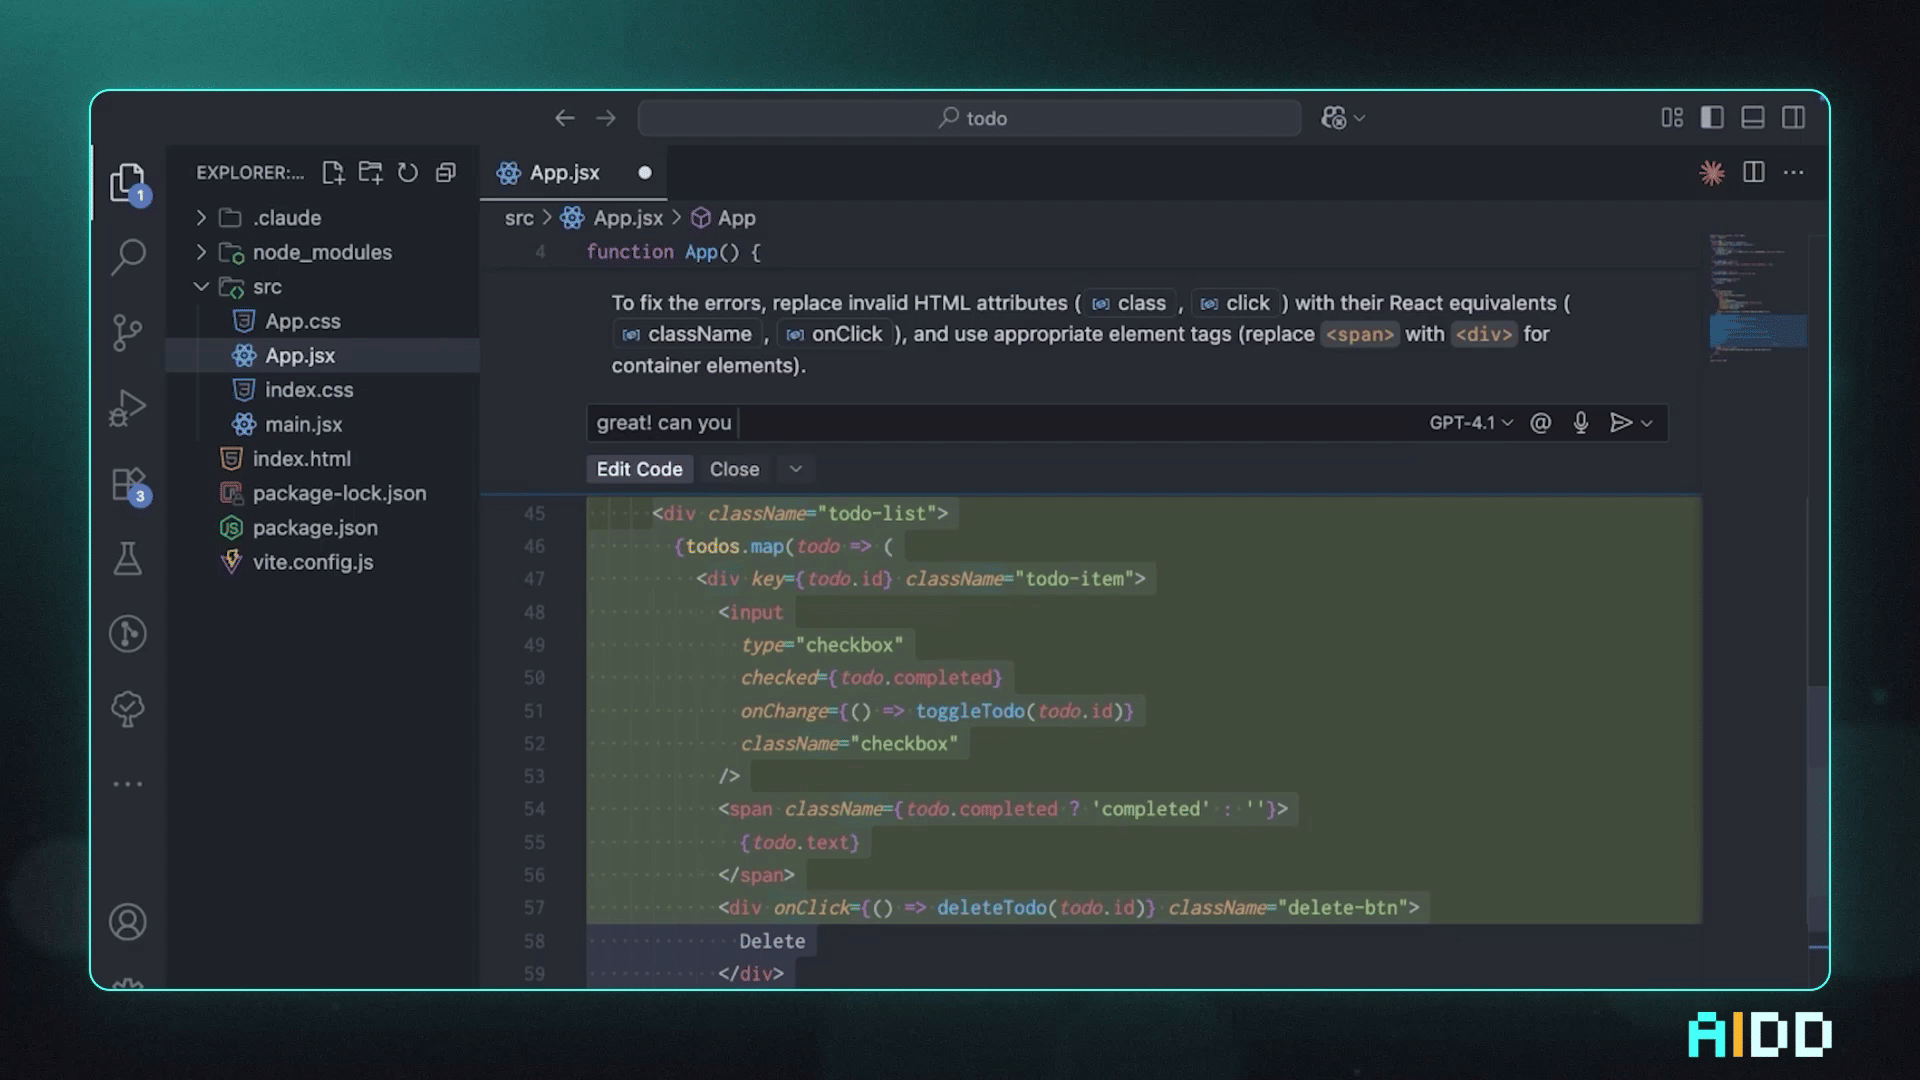Collapse the src folder

[201, 287]
